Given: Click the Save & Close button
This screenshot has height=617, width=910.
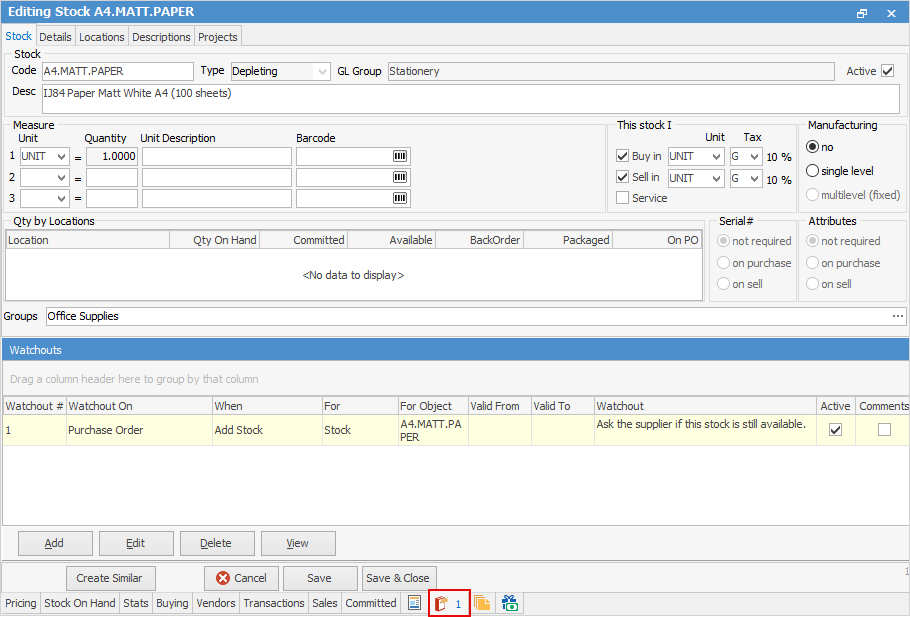Looking at the screenshot, I should [x=397, y=578].
